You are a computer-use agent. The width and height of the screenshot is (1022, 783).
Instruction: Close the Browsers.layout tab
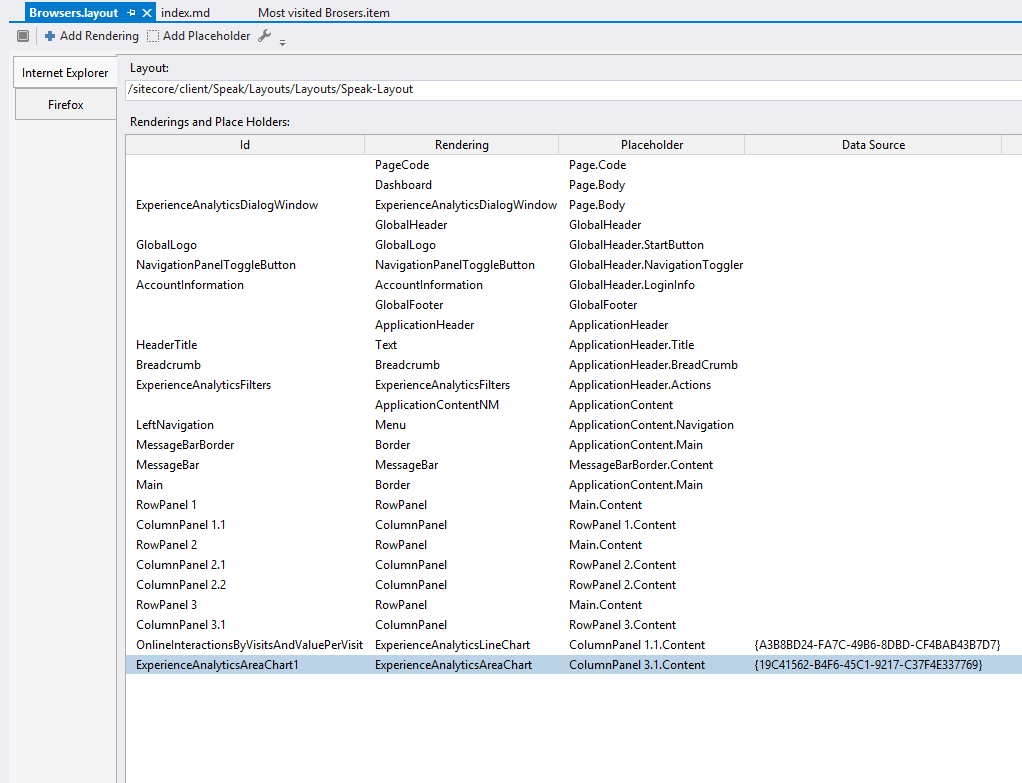147,13
